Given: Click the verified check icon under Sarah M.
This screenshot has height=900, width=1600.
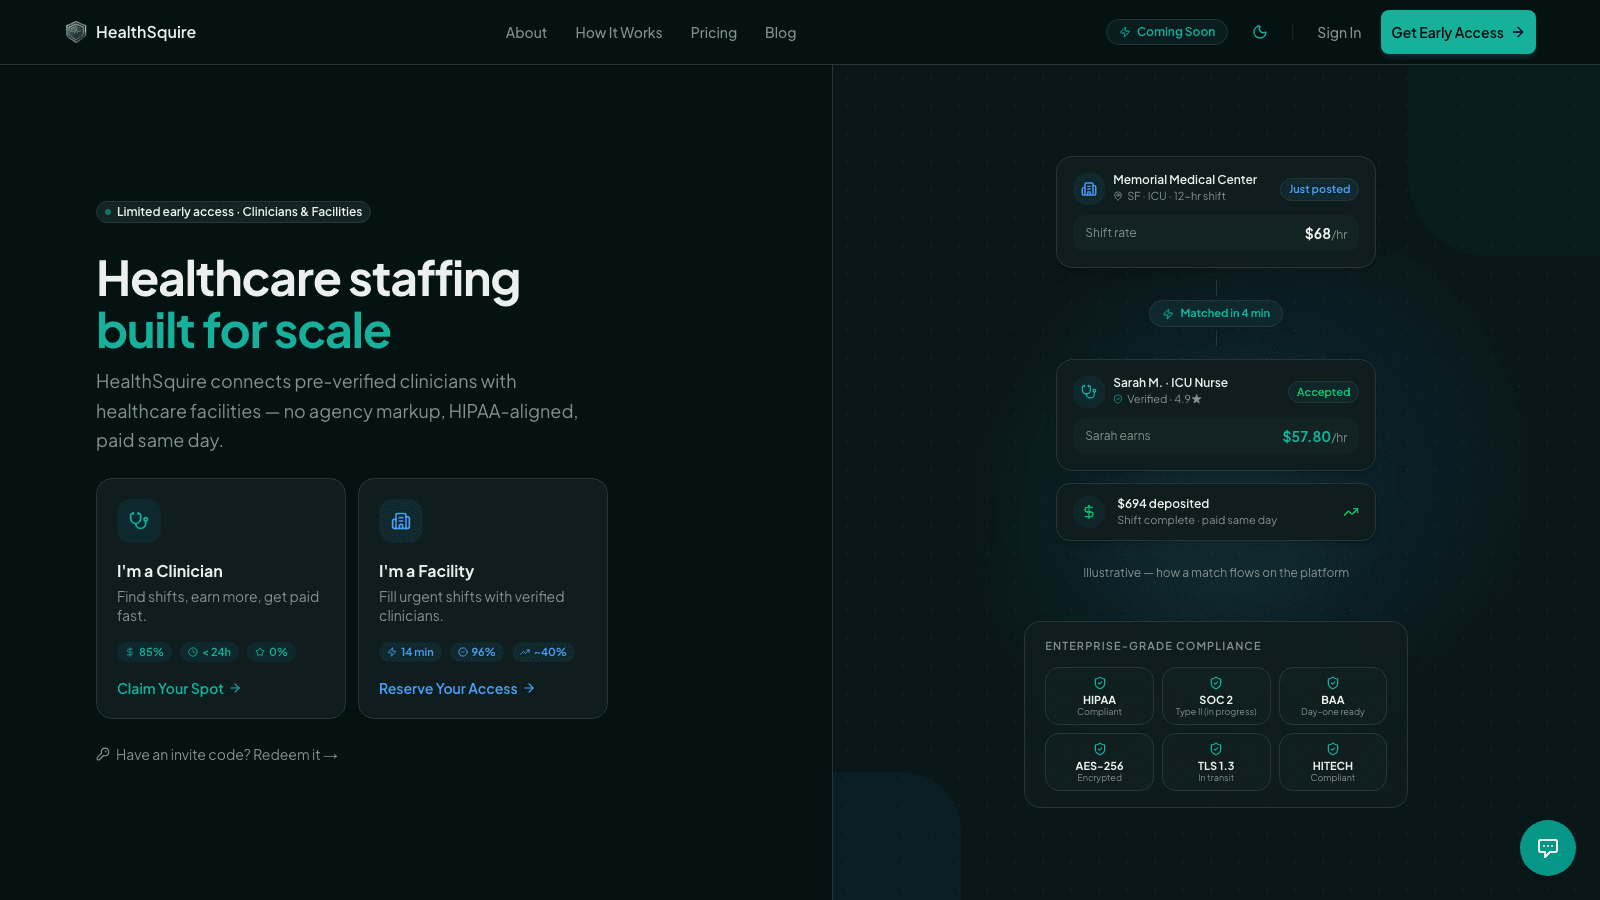Looking at the screenshot, I should (1118, 399).
